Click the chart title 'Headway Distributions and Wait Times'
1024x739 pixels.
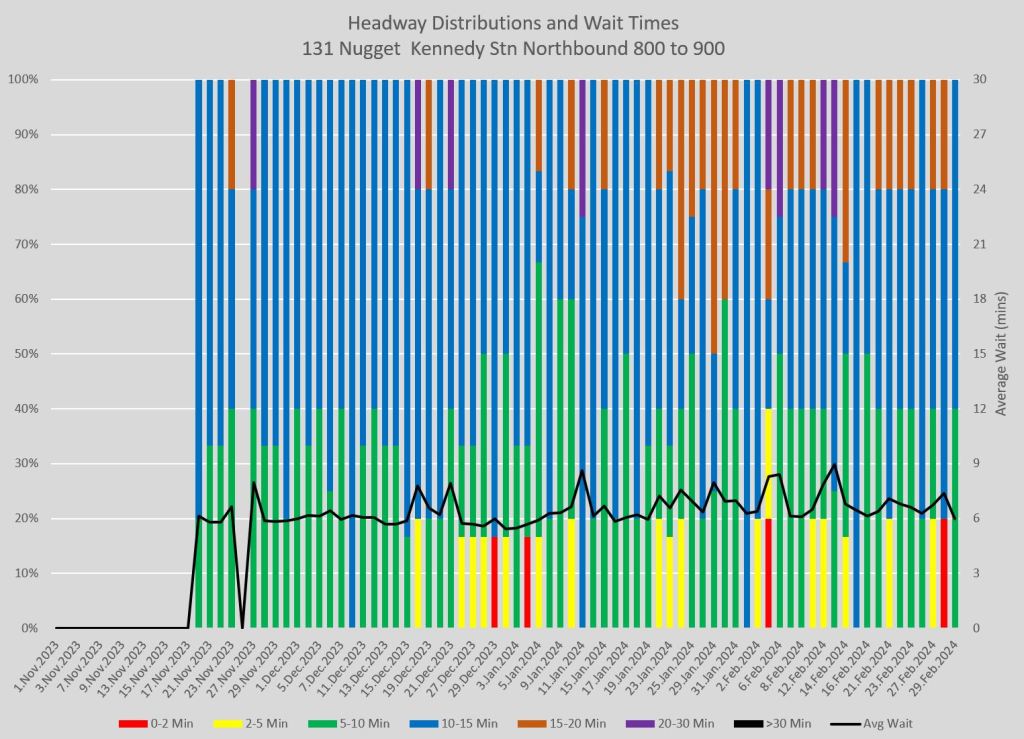511,22
